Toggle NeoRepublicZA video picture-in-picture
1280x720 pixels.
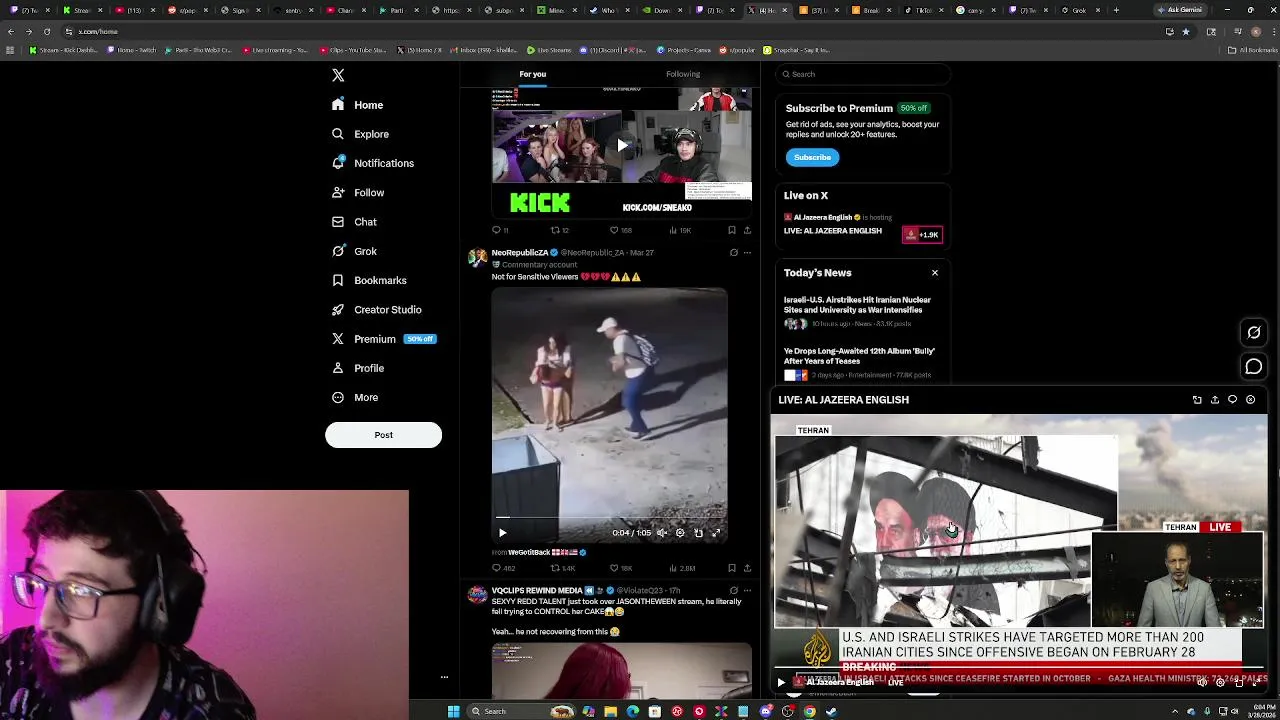[698, 533]
